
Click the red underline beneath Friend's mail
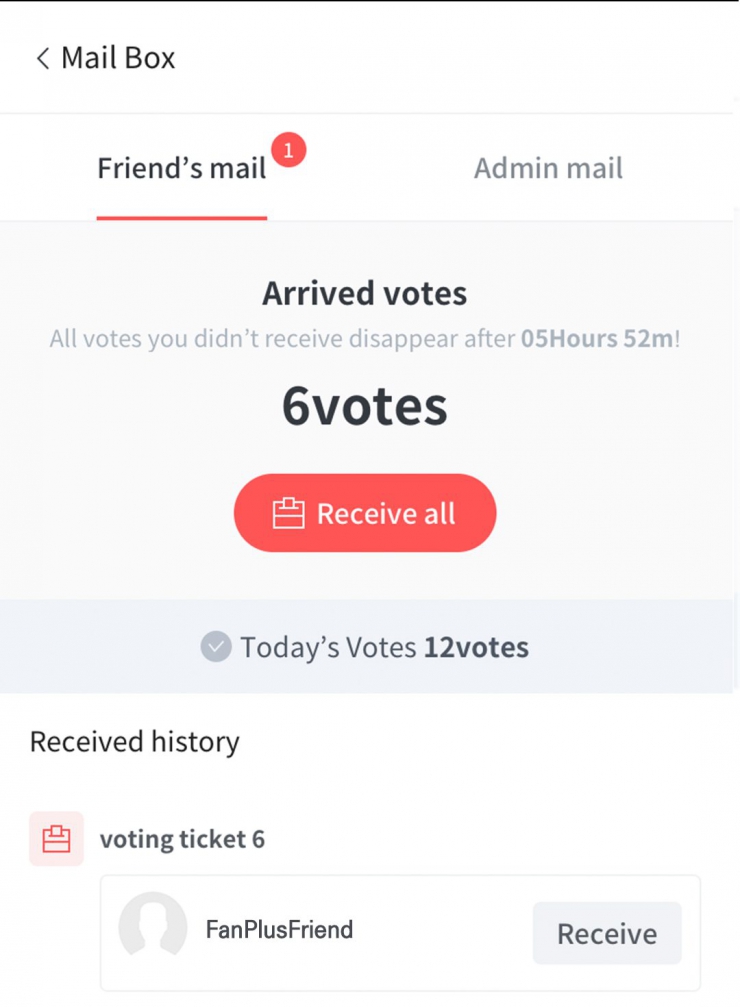(x=181, y=217)
